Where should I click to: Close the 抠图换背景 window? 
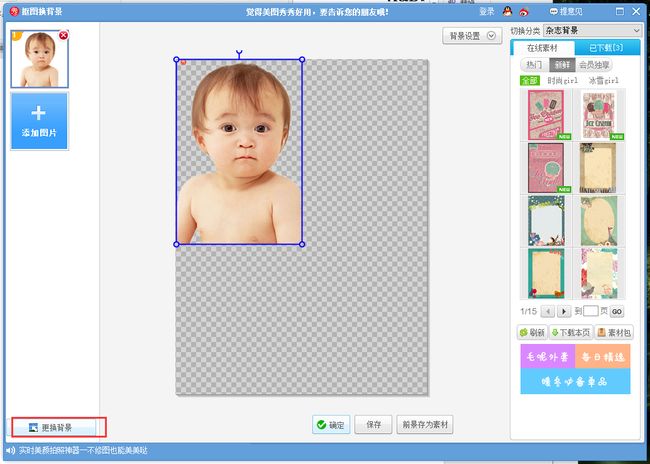(636, 11)
